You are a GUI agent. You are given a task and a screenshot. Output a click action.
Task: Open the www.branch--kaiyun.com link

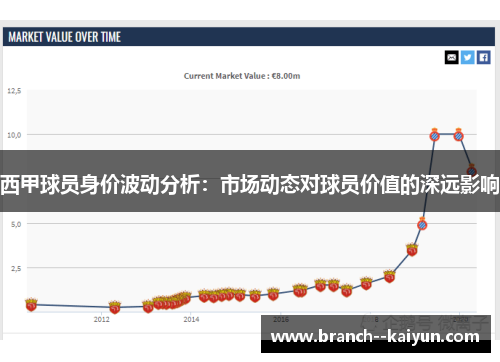click(x=375, y=337)
